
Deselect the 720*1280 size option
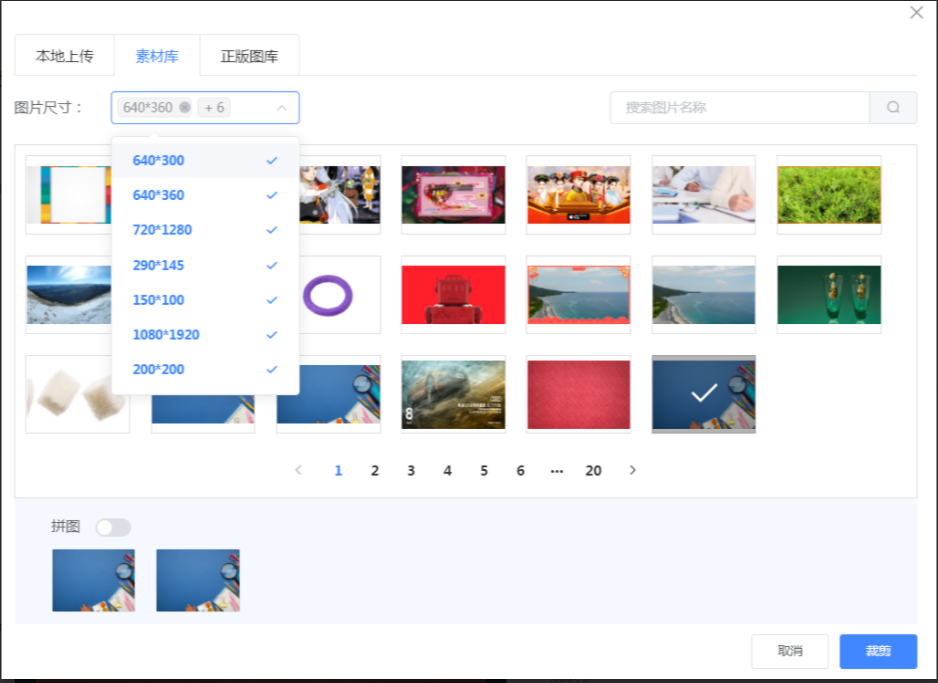click(x=205, y=230)
